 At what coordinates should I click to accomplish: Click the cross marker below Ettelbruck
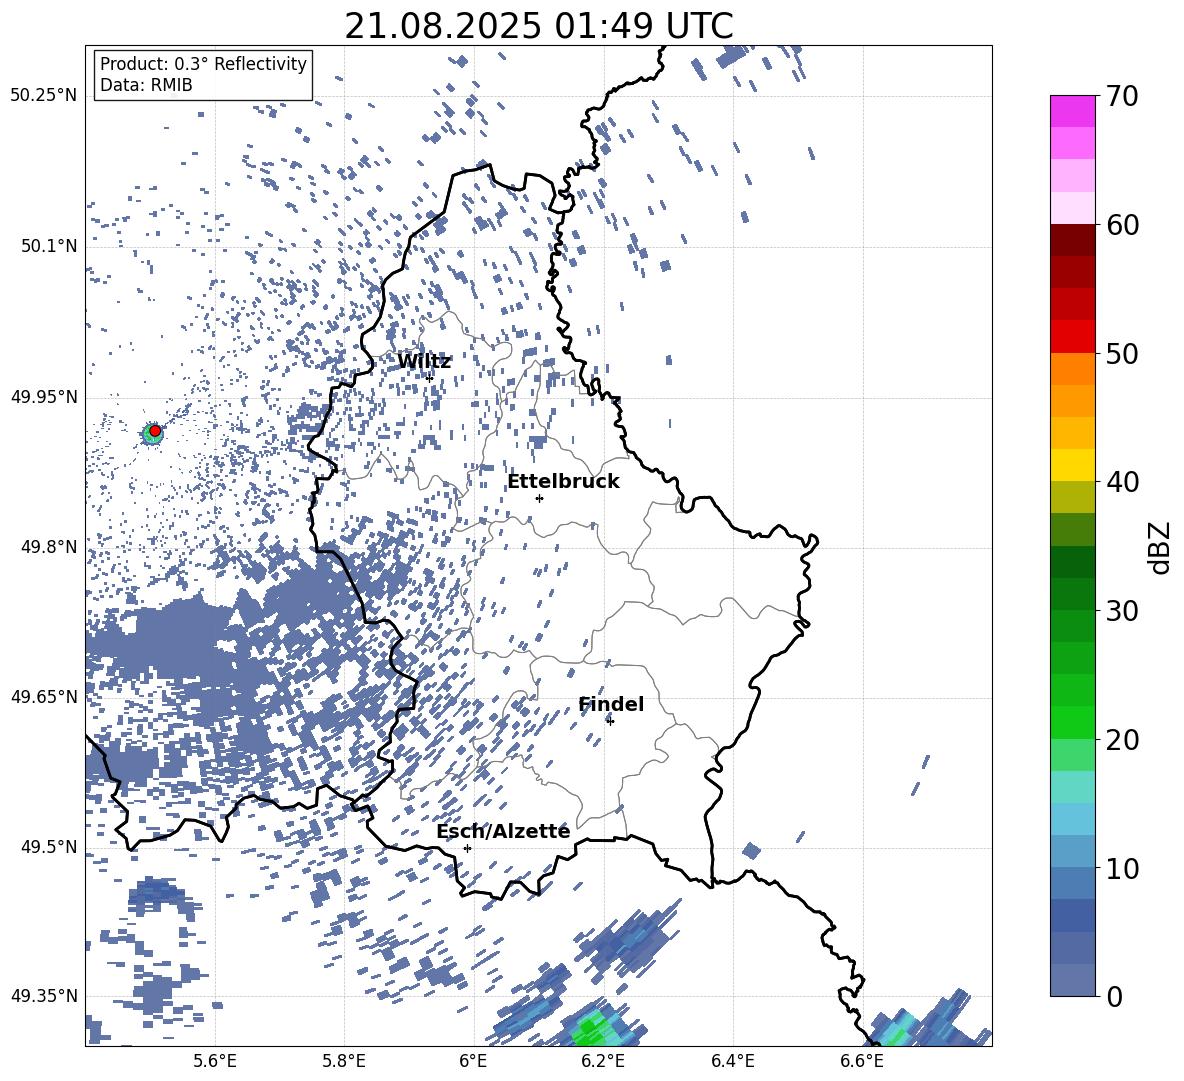click(x=539, y=498)
